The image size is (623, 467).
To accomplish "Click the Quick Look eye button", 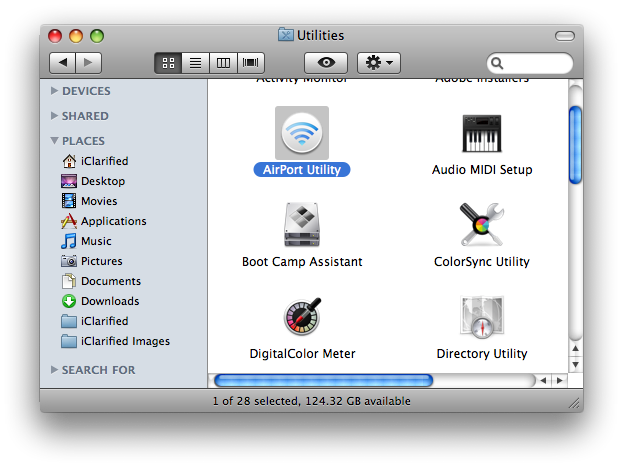I will tap(325, 63).
